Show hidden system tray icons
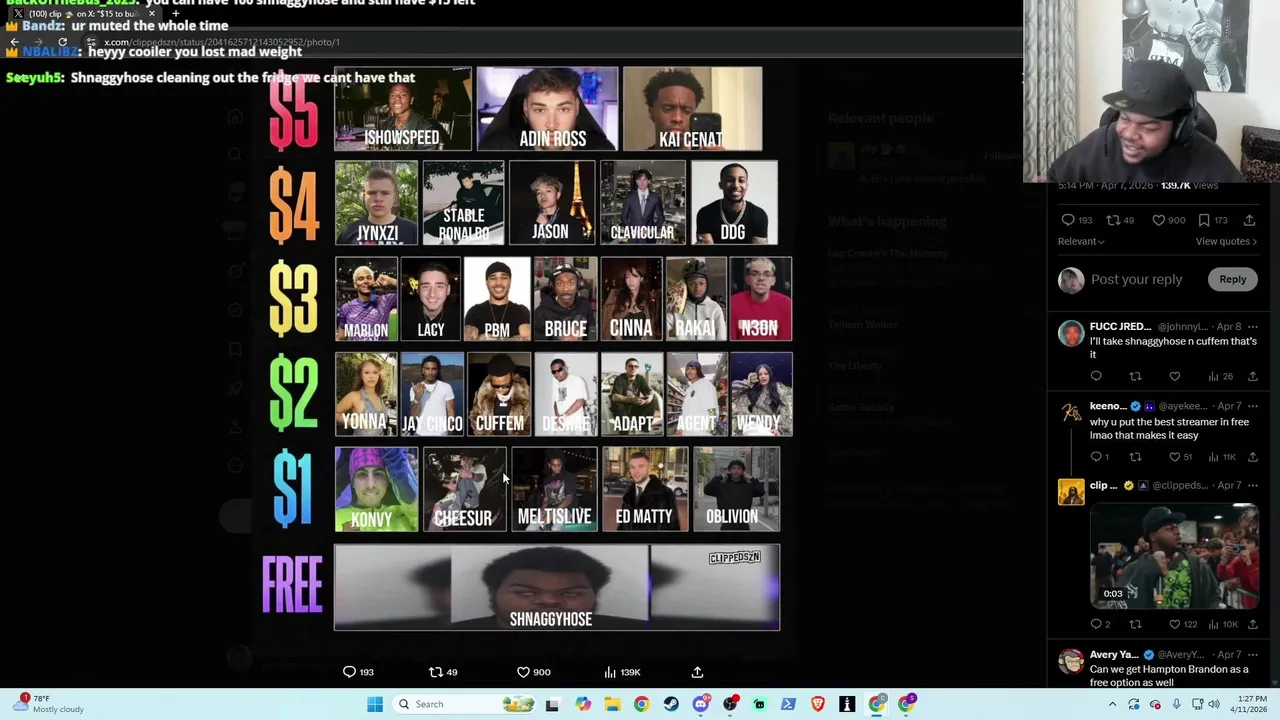 click(1112, 704)
